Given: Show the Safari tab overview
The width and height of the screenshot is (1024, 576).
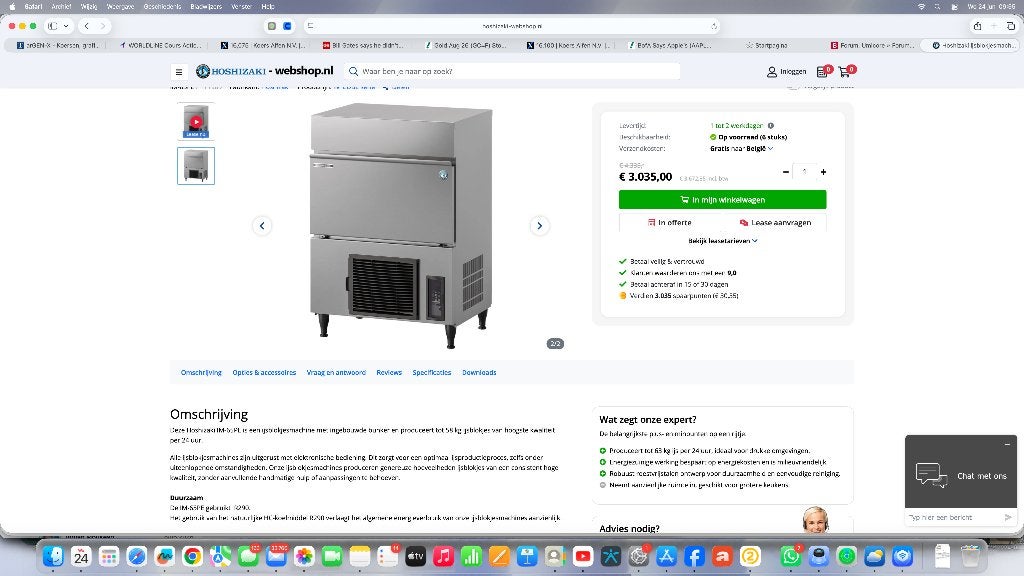Looking at the screenshot, I should (1011, 26).
